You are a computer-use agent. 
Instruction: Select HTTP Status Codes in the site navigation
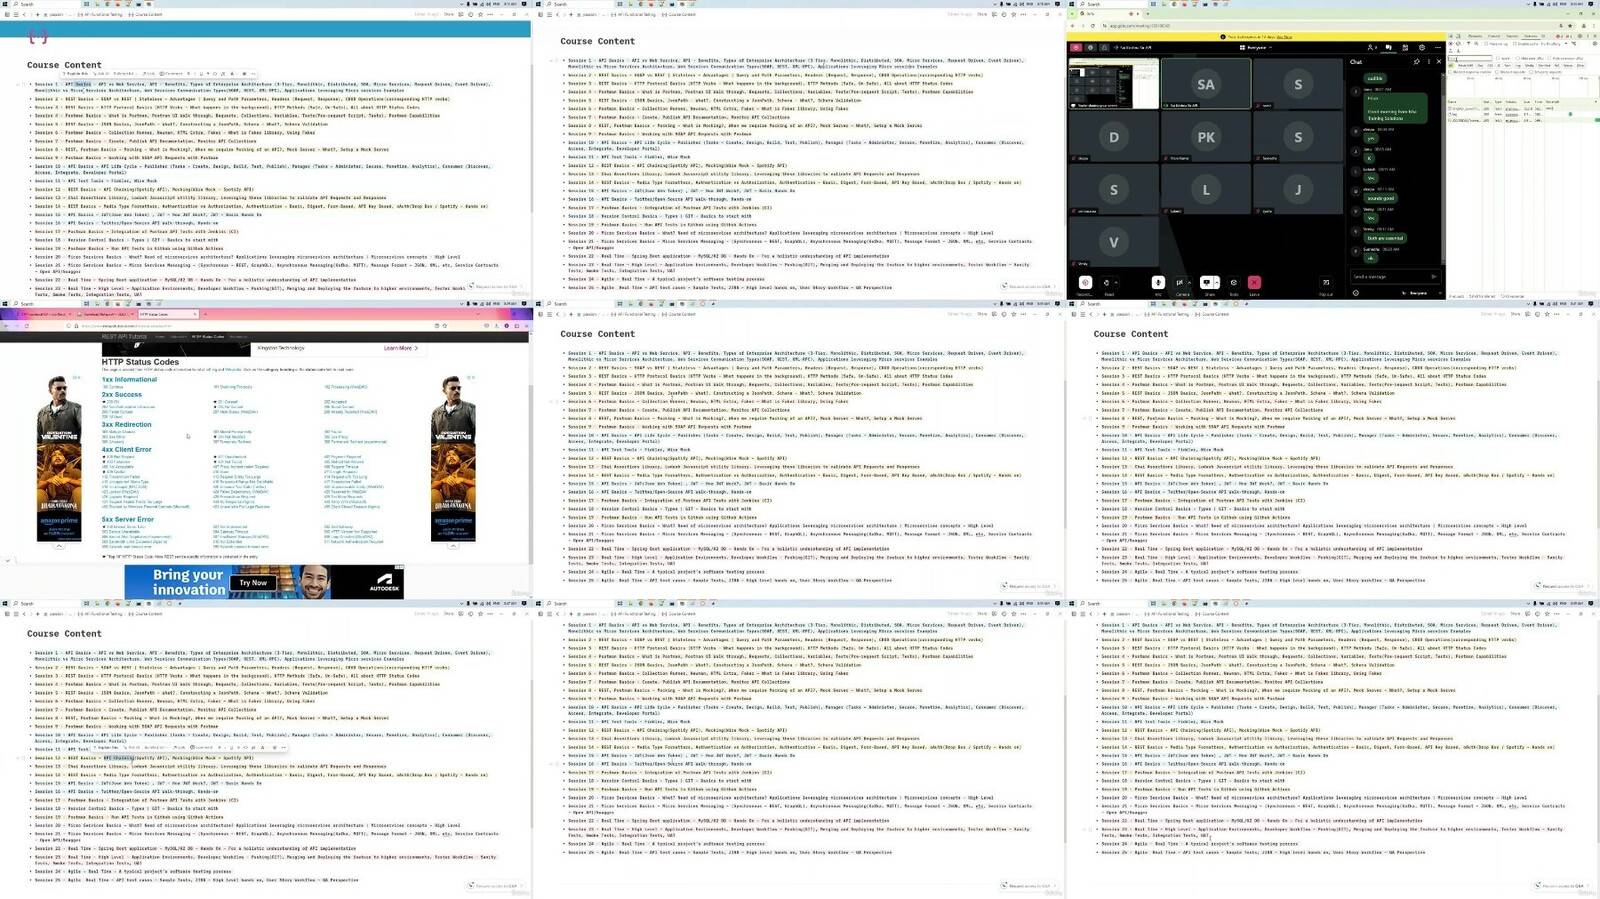[x=209, y=337]
